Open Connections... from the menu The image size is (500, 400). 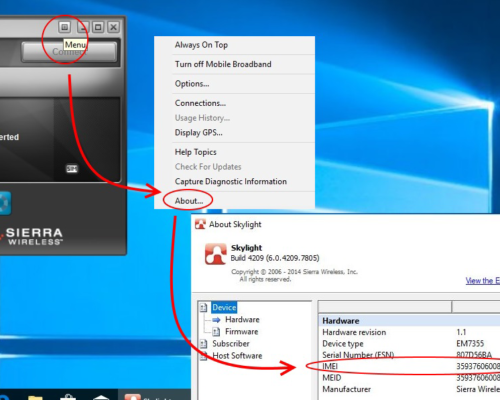200,103
